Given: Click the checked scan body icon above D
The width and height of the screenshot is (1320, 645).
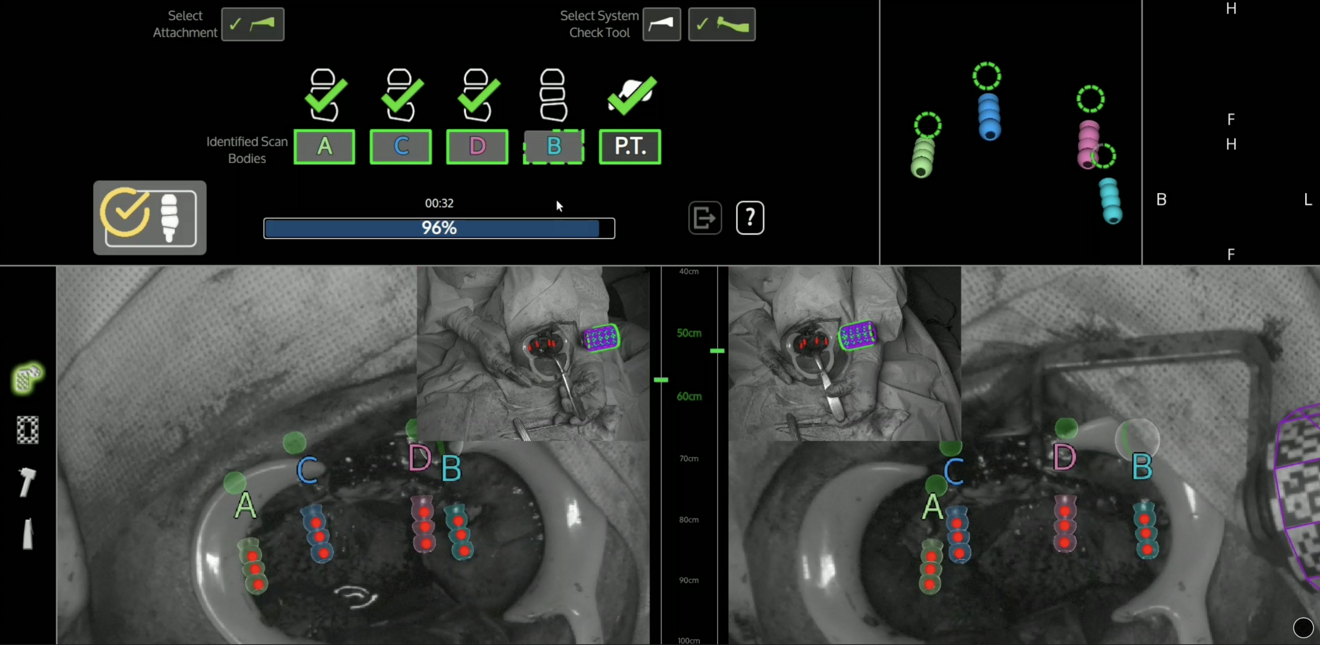Looking at the screenshot, I should [x=477, y=95].
